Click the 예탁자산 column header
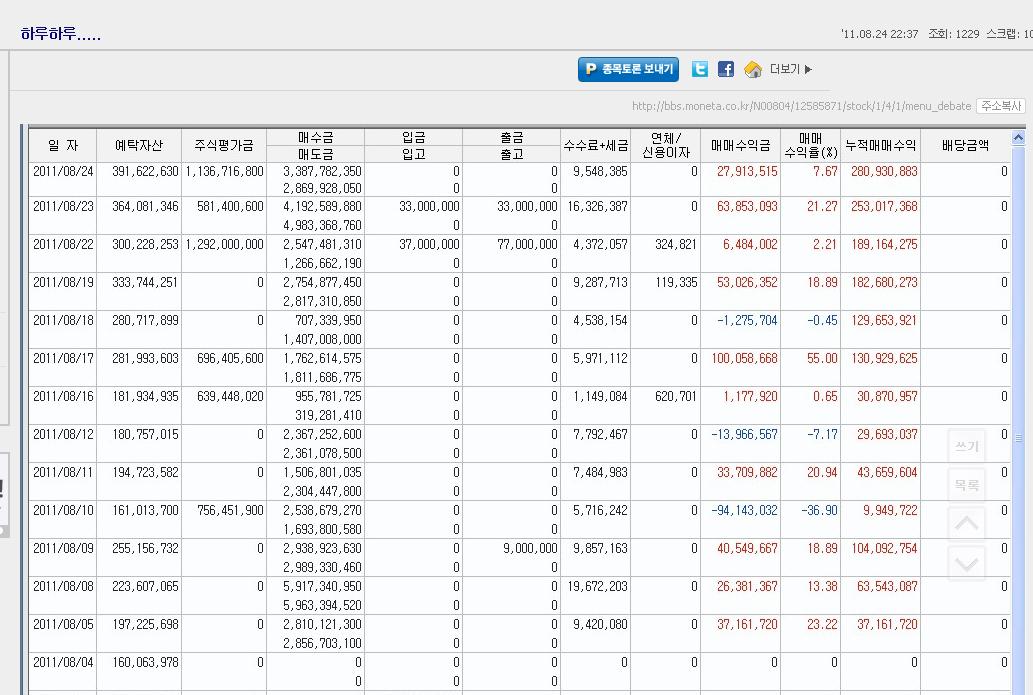The height and width of the screenshot is (695, 1033). pos(138,145)
